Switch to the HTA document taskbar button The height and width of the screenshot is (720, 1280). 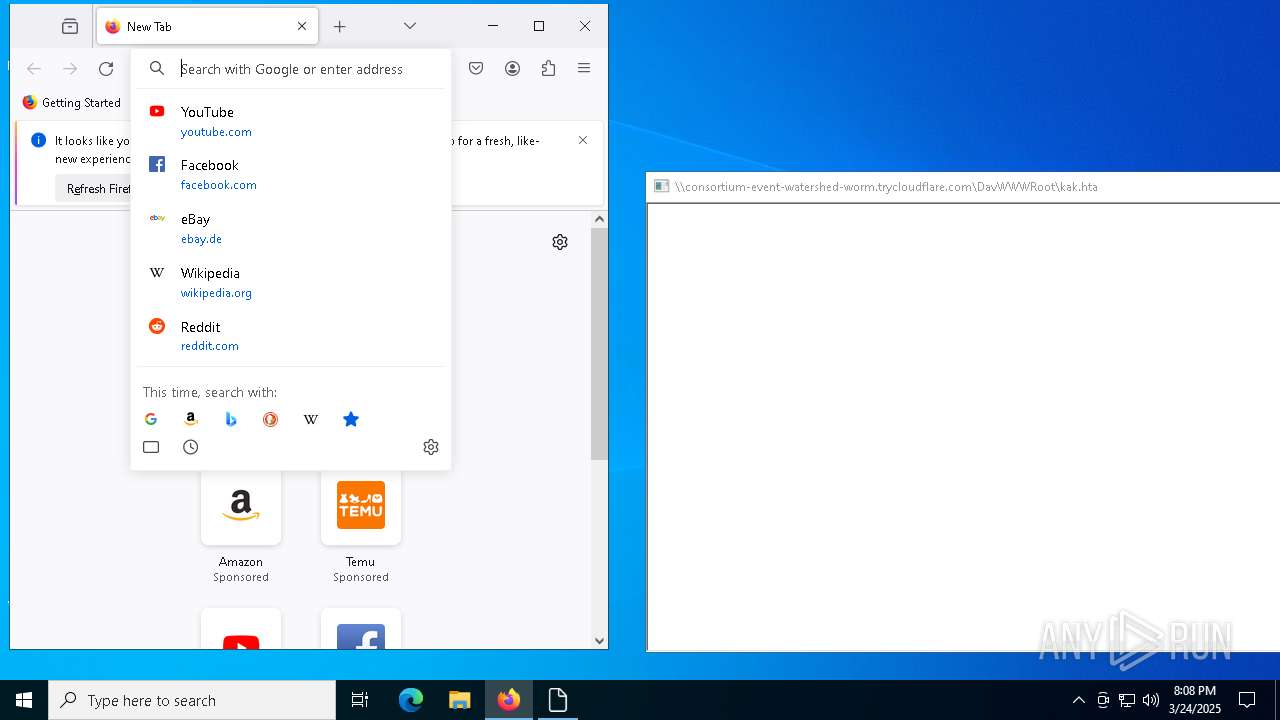pyautogui.click(x=558, y=700)
